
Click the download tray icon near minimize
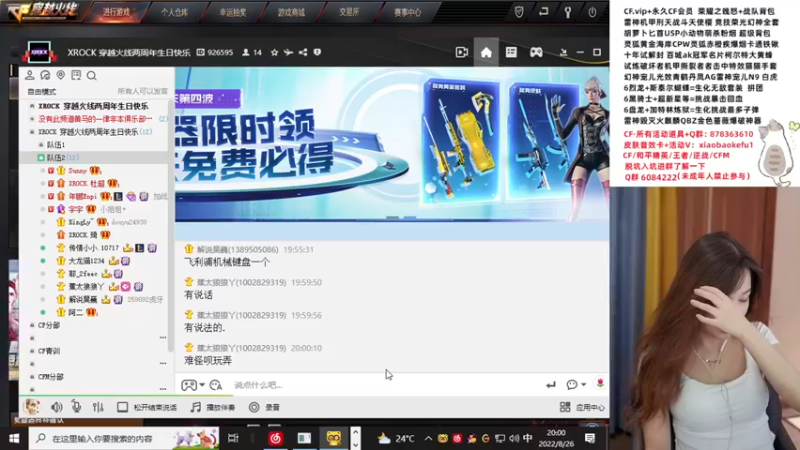(x=563, y=52)
